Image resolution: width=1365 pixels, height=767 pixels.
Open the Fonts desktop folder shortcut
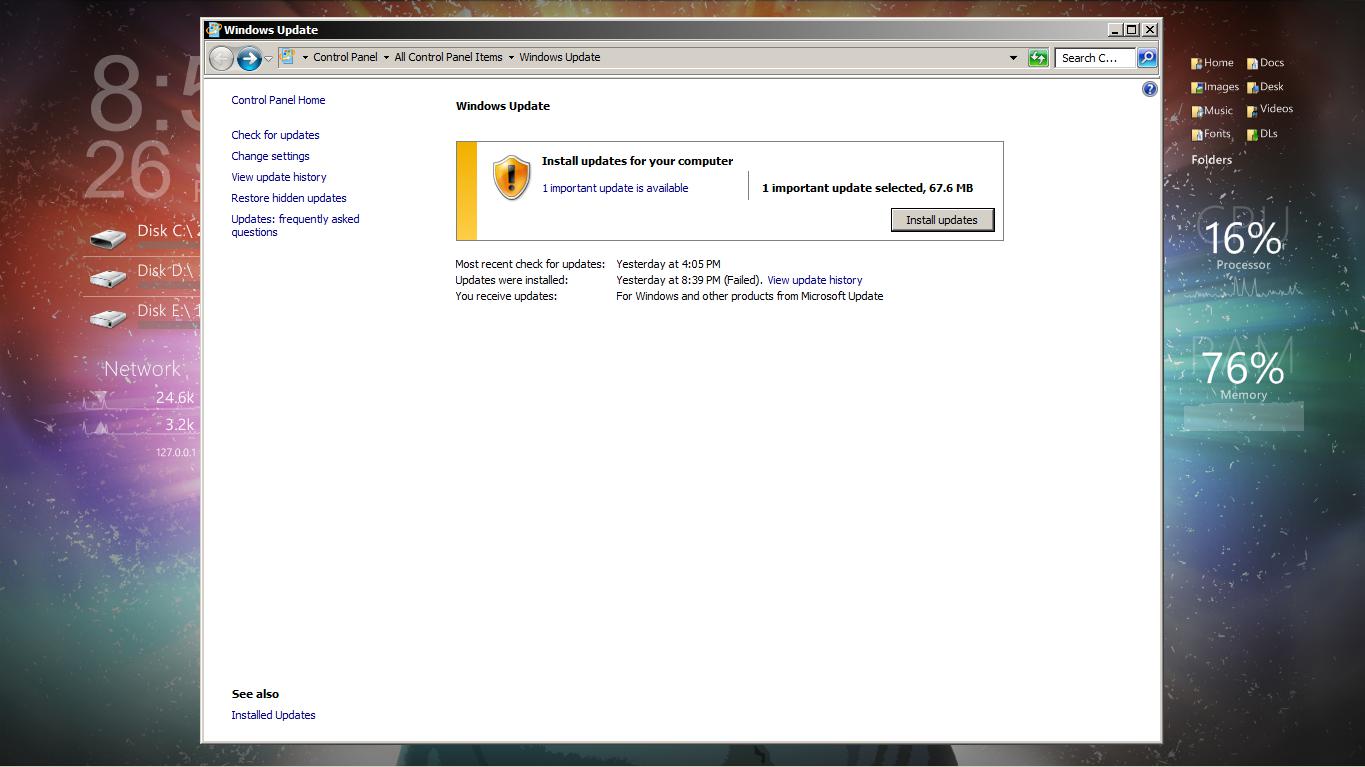[1211, 134]
